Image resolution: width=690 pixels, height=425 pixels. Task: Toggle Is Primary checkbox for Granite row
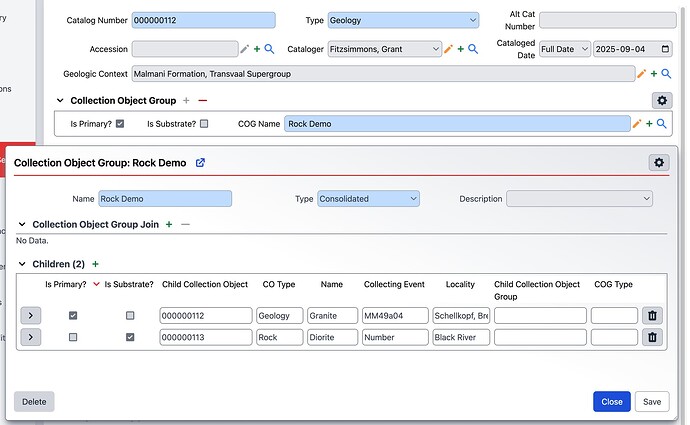pyautogui.click(x=73, y=316)
